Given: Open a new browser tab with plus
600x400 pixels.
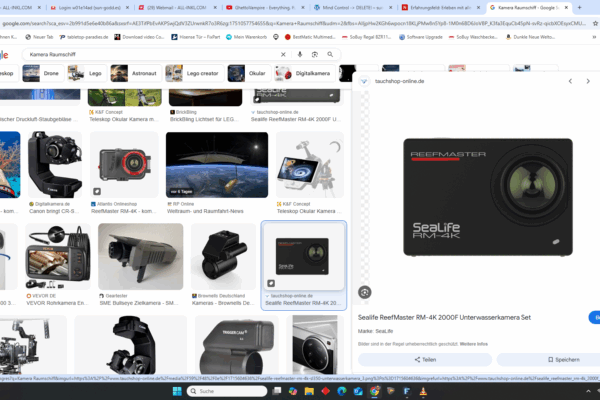Looking at the screenshot, I should [x=580, y=7].
